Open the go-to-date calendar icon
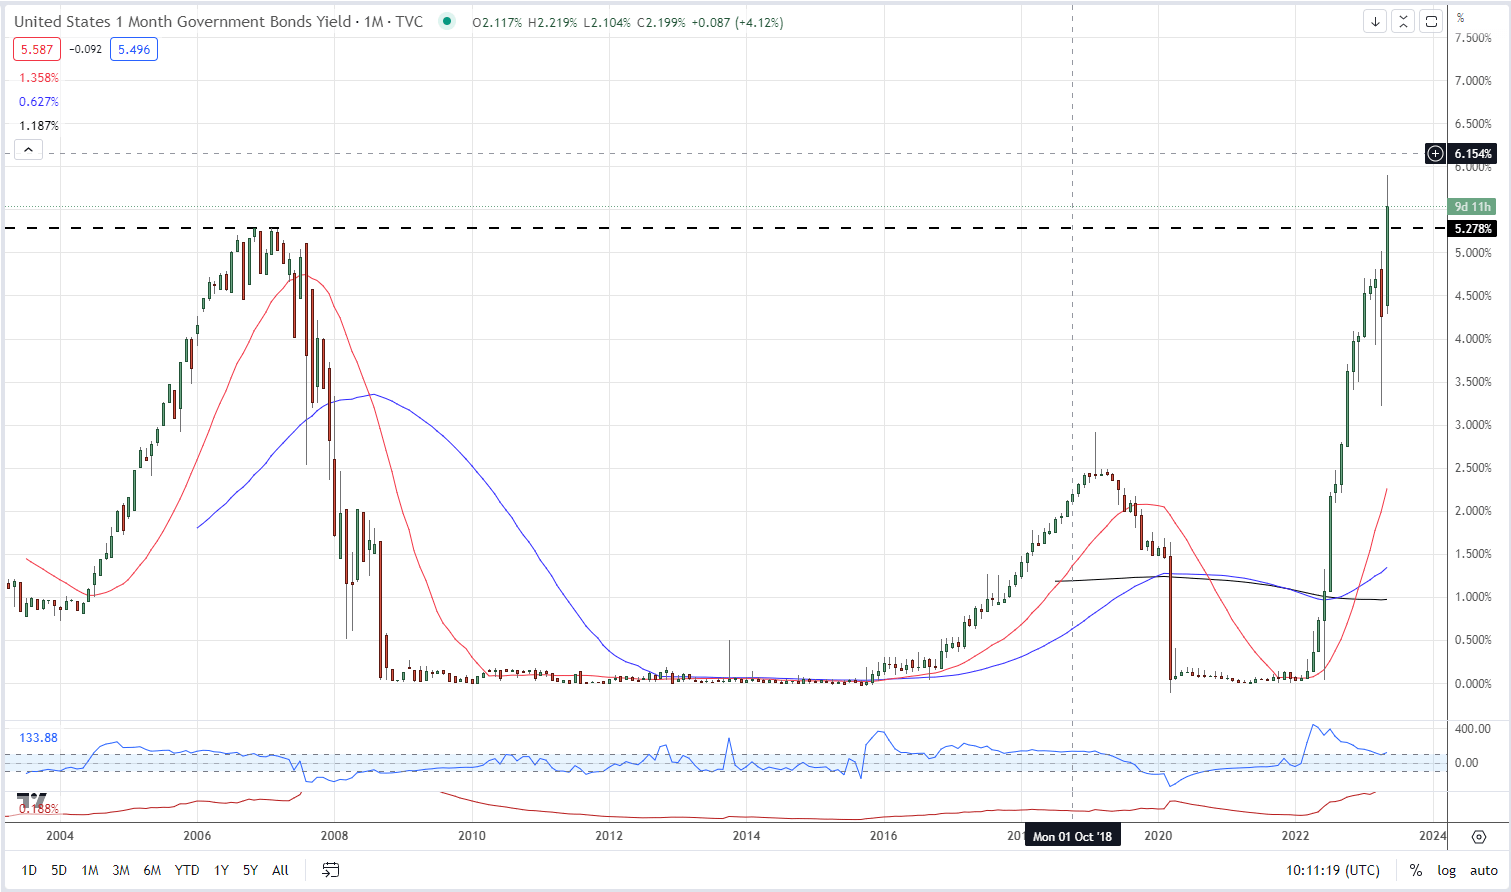The image size is (1511, 892). (x=331, y=870)
